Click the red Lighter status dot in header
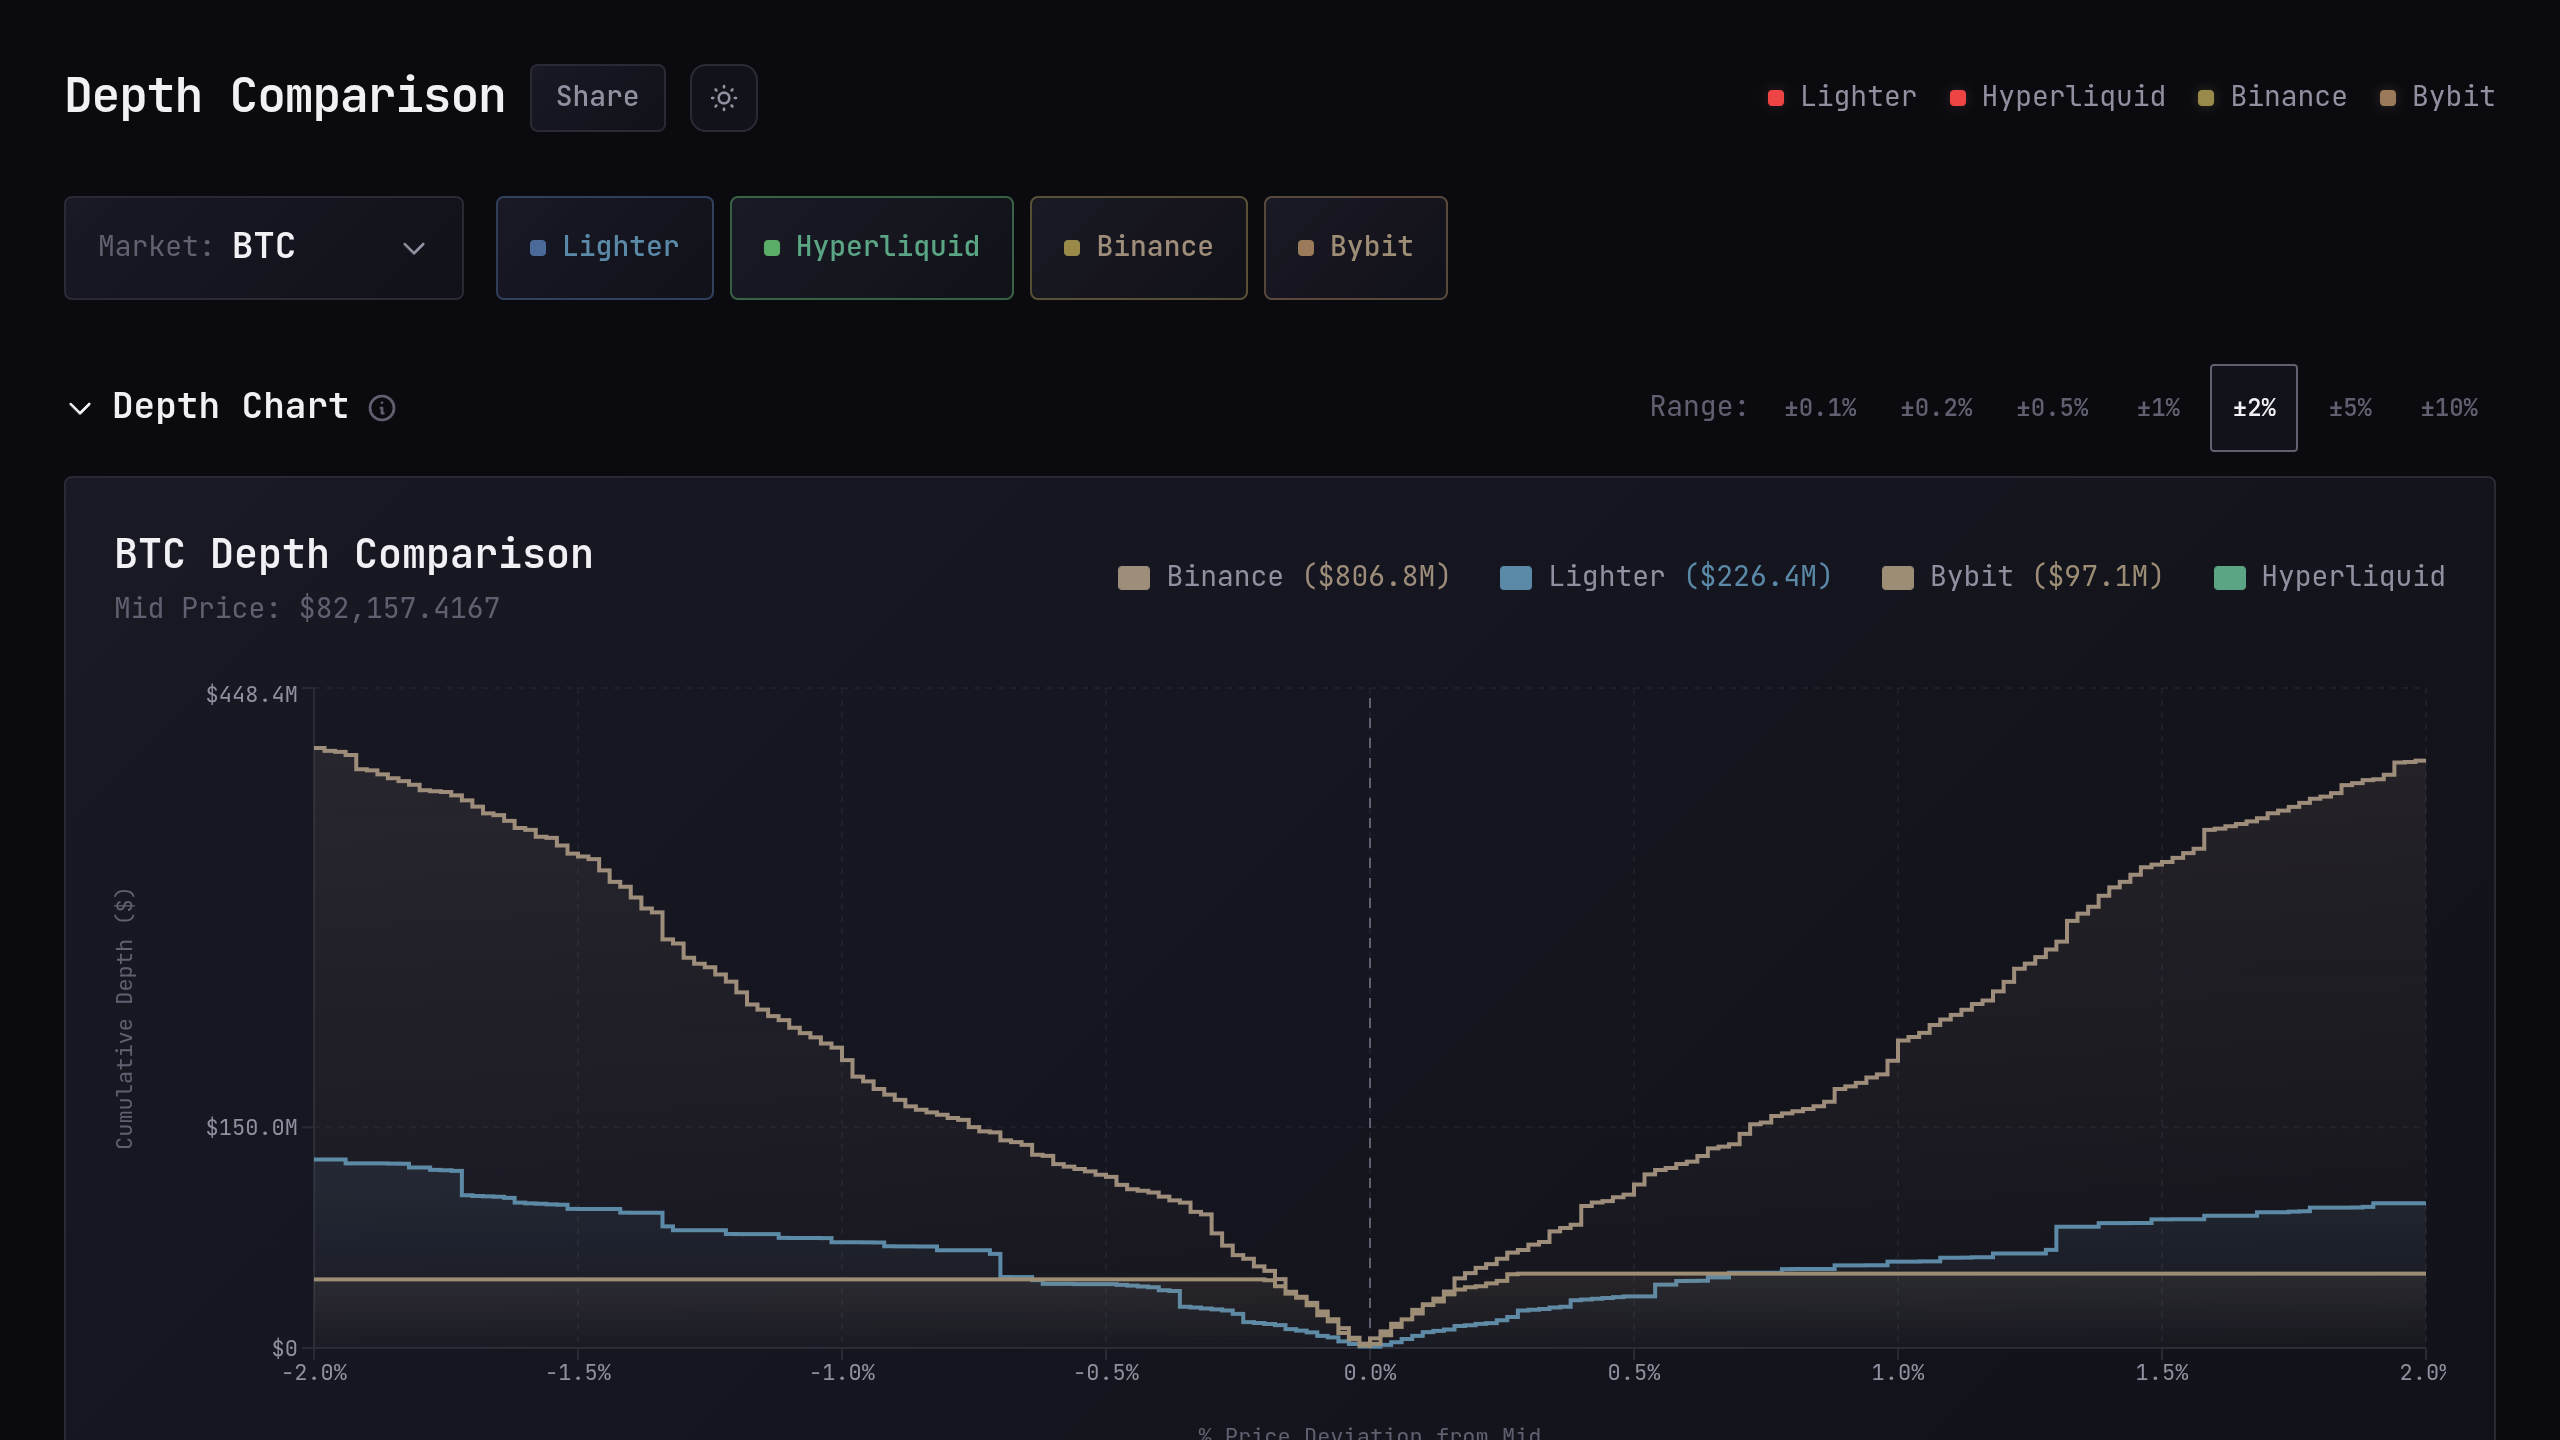 pyautogui.click(x=1776, y=98)
